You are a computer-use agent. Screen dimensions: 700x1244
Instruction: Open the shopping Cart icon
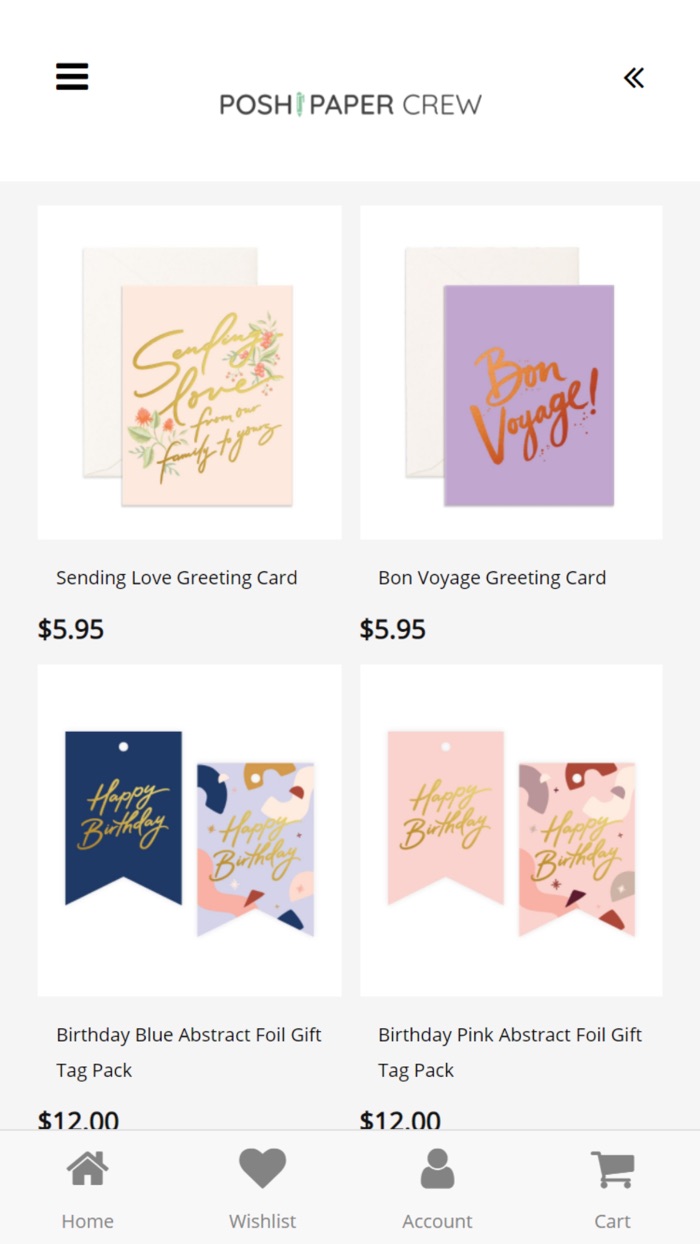point(612,1169)
